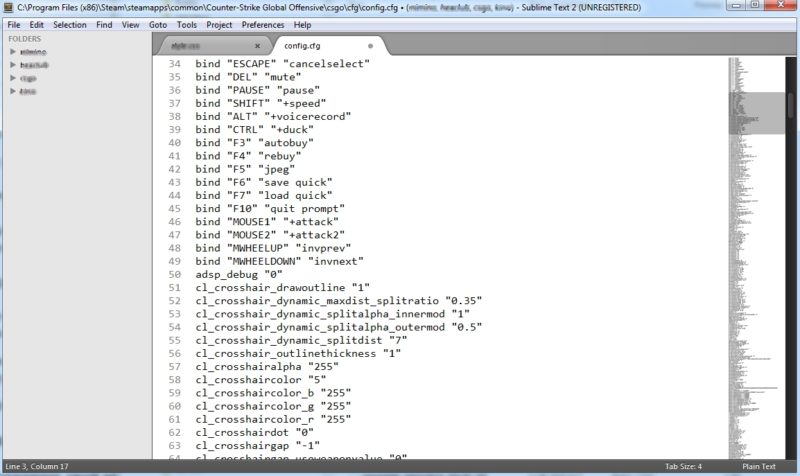Expand the fourth folder in the sidebar
Screen dimensions: 800x476
pyautogui.click(x=12, y=90)
